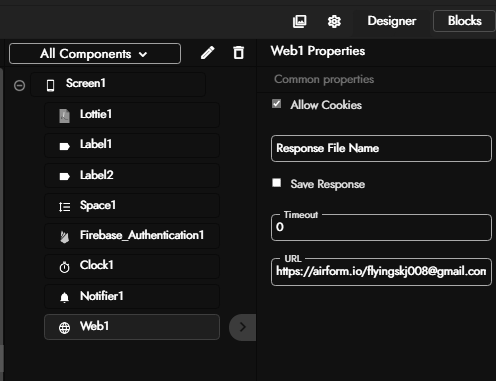The height and width of the screenshot is (381, 496).
Task: Select the Notifier1 component
Action: pyautogui.click(x=132, y=296)
